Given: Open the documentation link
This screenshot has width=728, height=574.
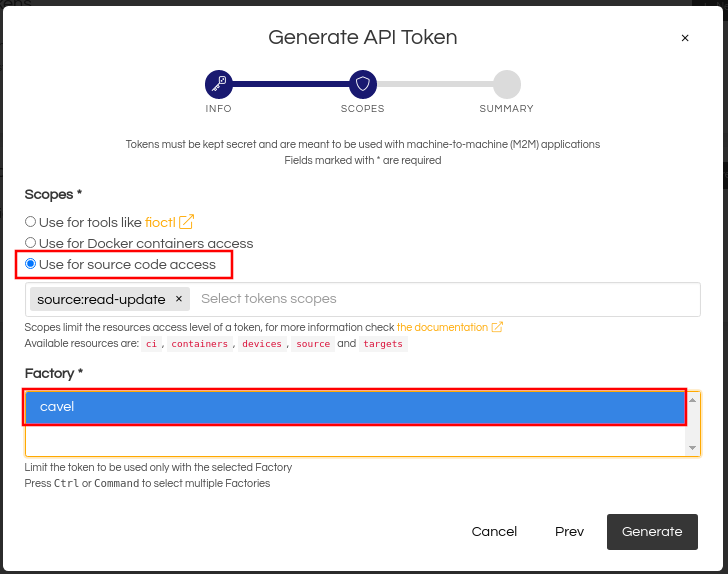Looking at the screenshot, I should (x=442, y=327).
